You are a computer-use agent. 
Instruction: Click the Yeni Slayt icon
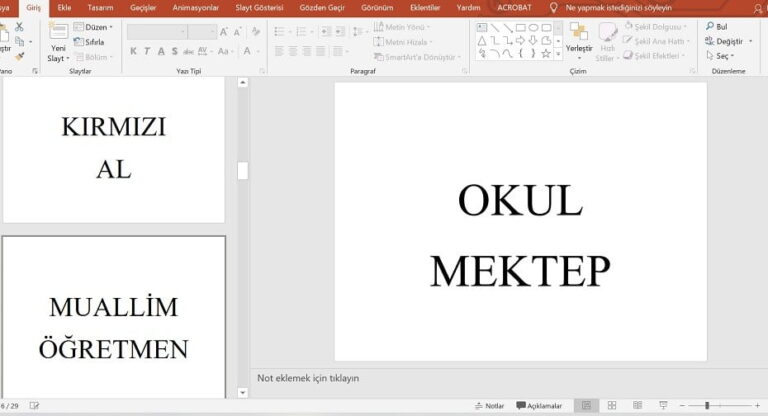tap(58, 31)
